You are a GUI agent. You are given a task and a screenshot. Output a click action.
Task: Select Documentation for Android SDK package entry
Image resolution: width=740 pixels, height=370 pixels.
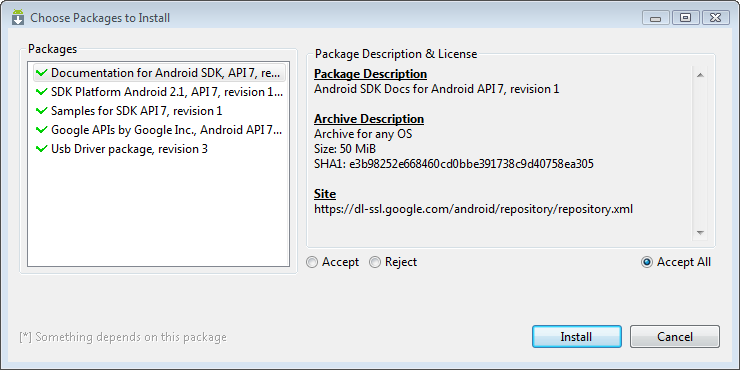(160, 73)
